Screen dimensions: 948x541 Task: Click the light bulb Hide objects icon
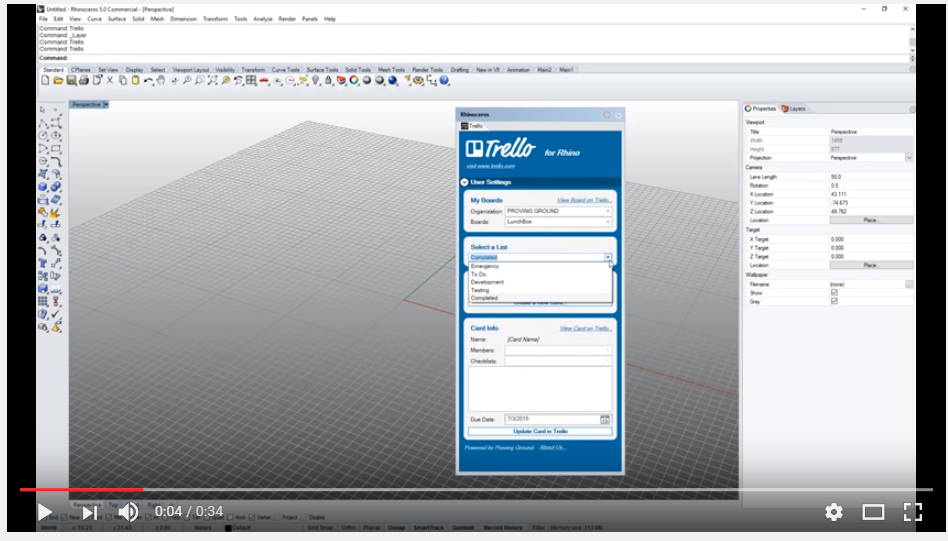(x=316, y=80)
